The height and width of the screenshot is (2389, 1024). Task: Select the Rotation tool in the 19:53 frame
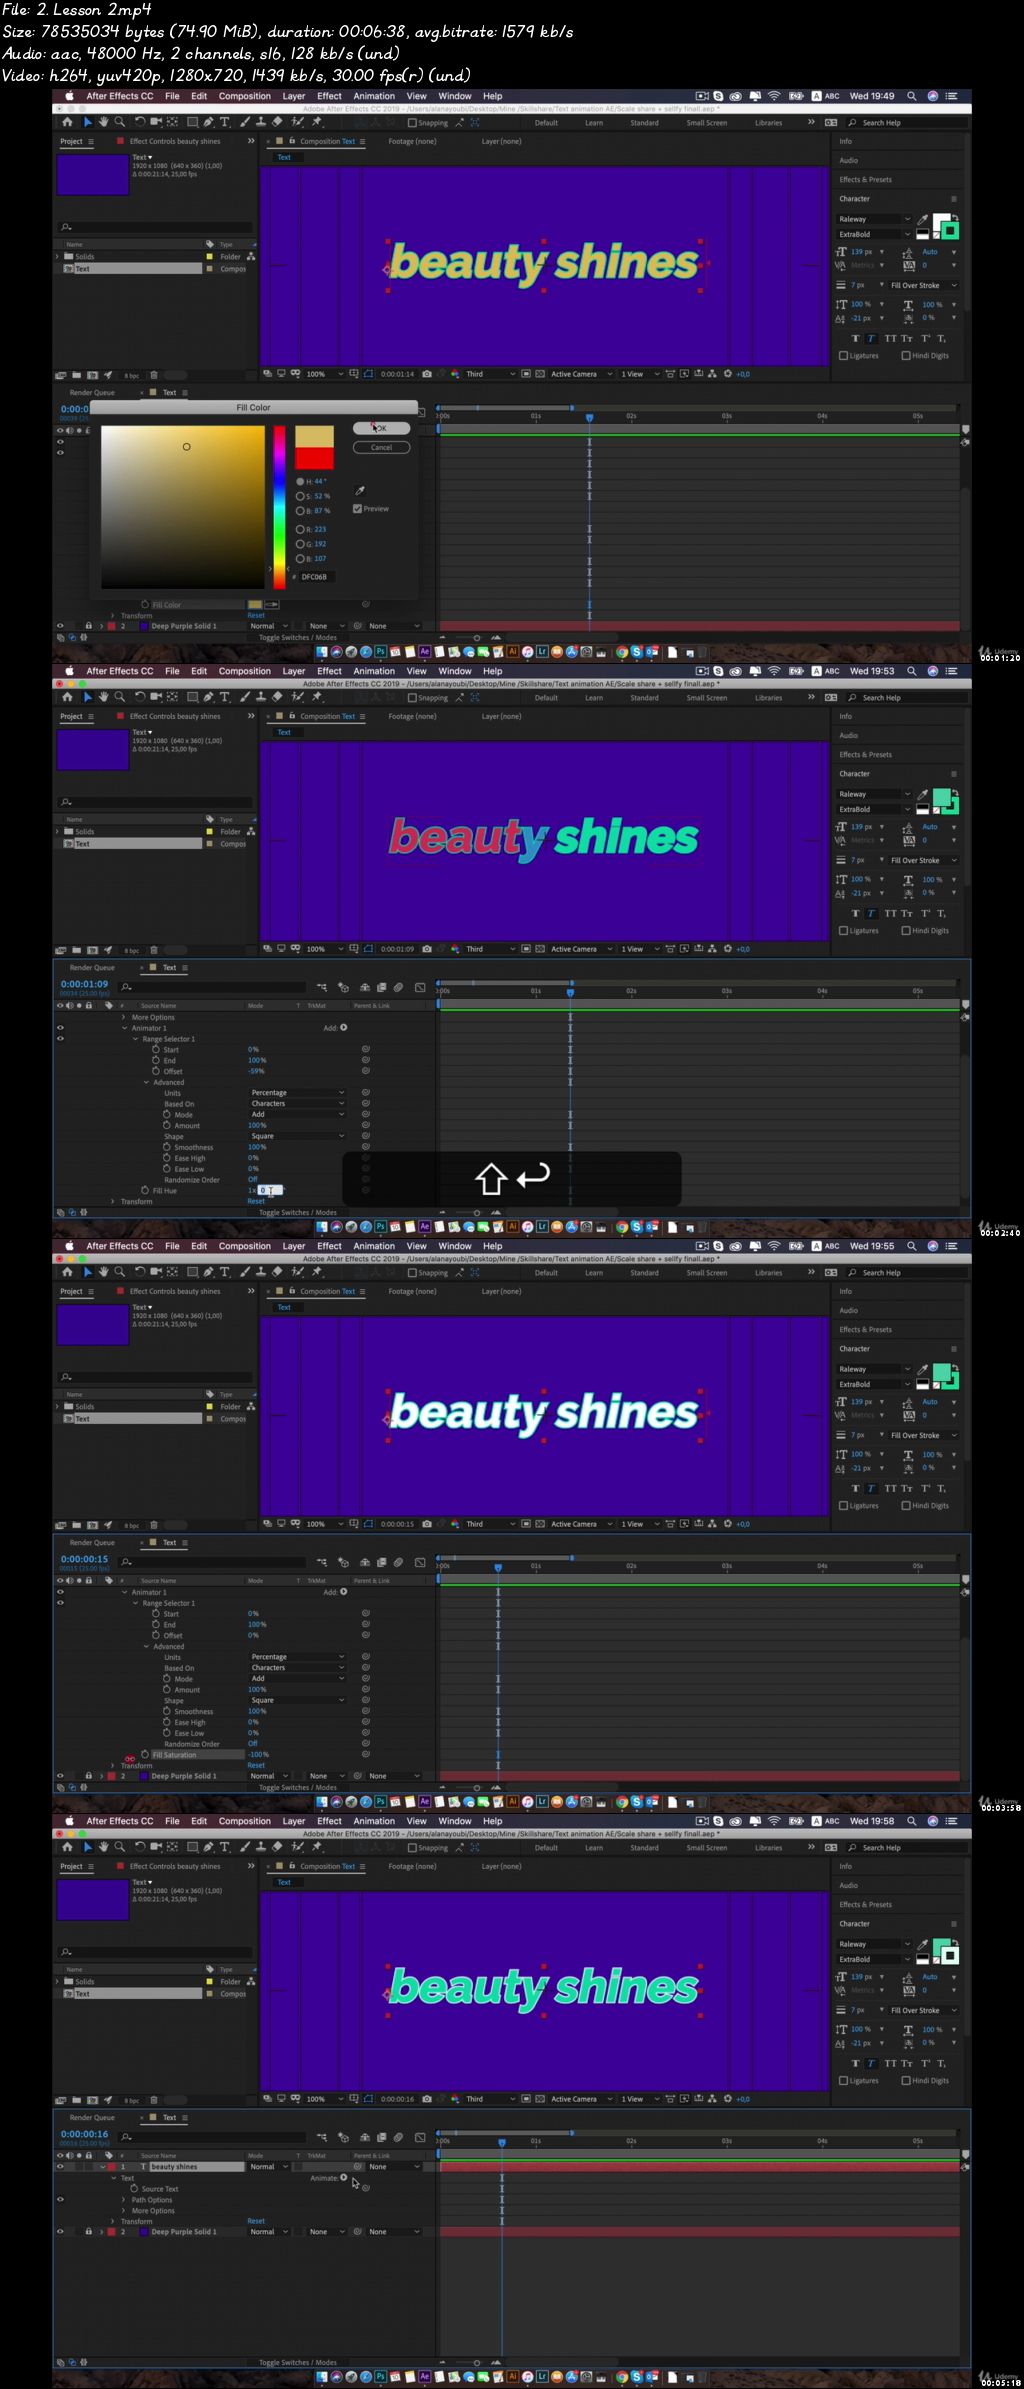tap(140, 697)
